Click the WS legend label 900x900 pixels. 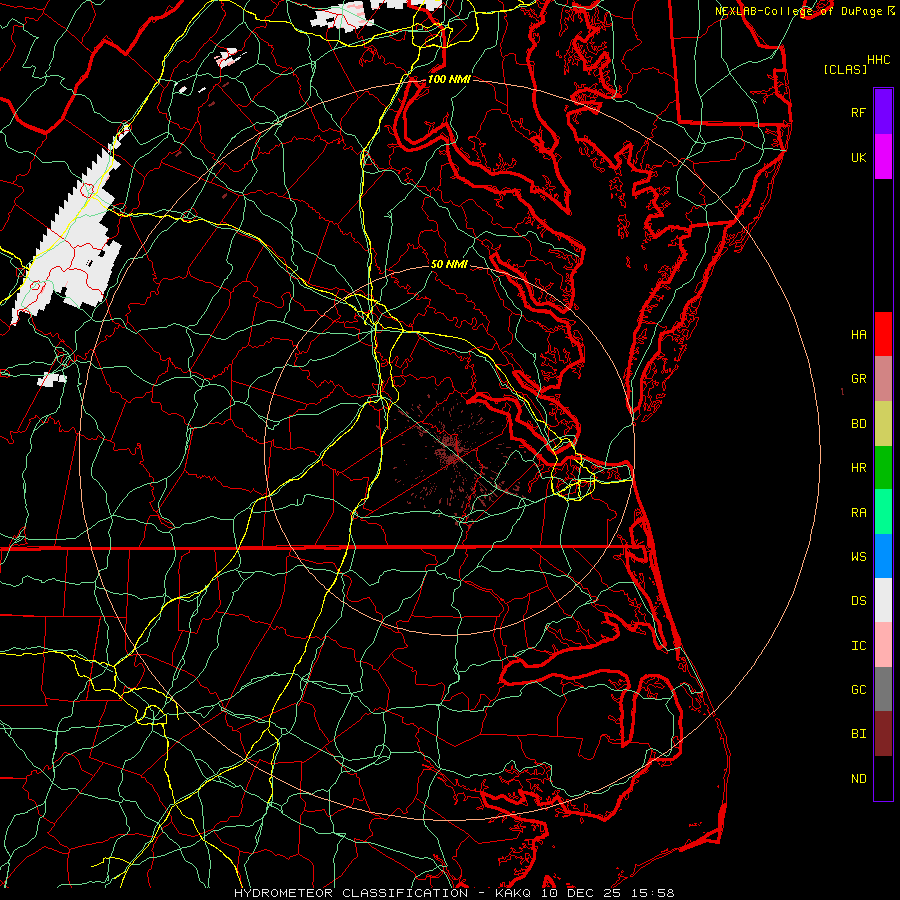click(859, 556)
